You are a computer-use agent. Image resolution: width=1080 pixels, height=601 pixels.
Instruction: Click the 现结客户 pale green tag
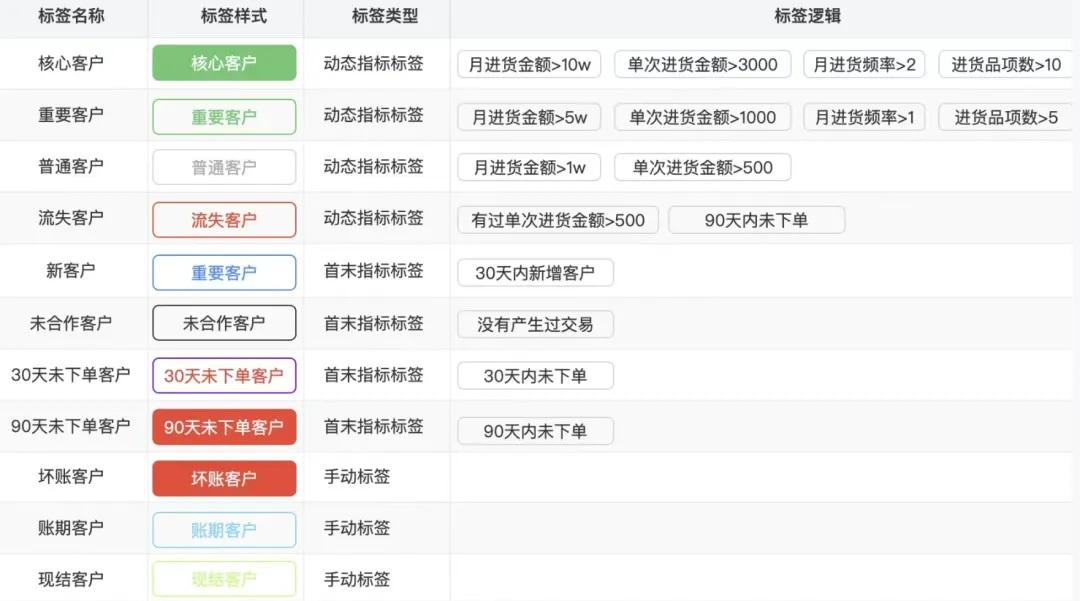click(223, 579)
